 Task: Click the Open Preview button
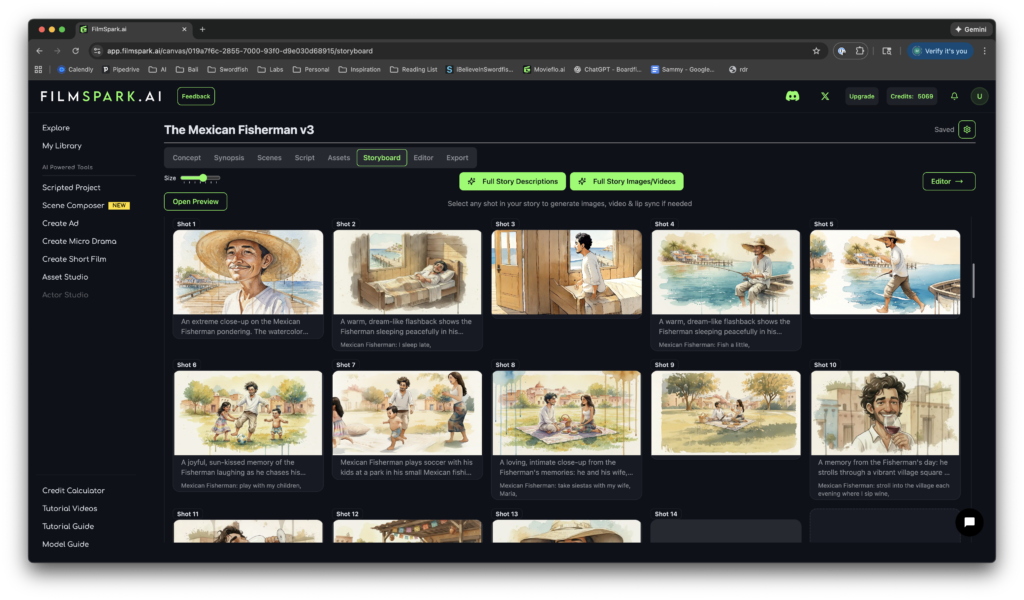pos(196,201)
